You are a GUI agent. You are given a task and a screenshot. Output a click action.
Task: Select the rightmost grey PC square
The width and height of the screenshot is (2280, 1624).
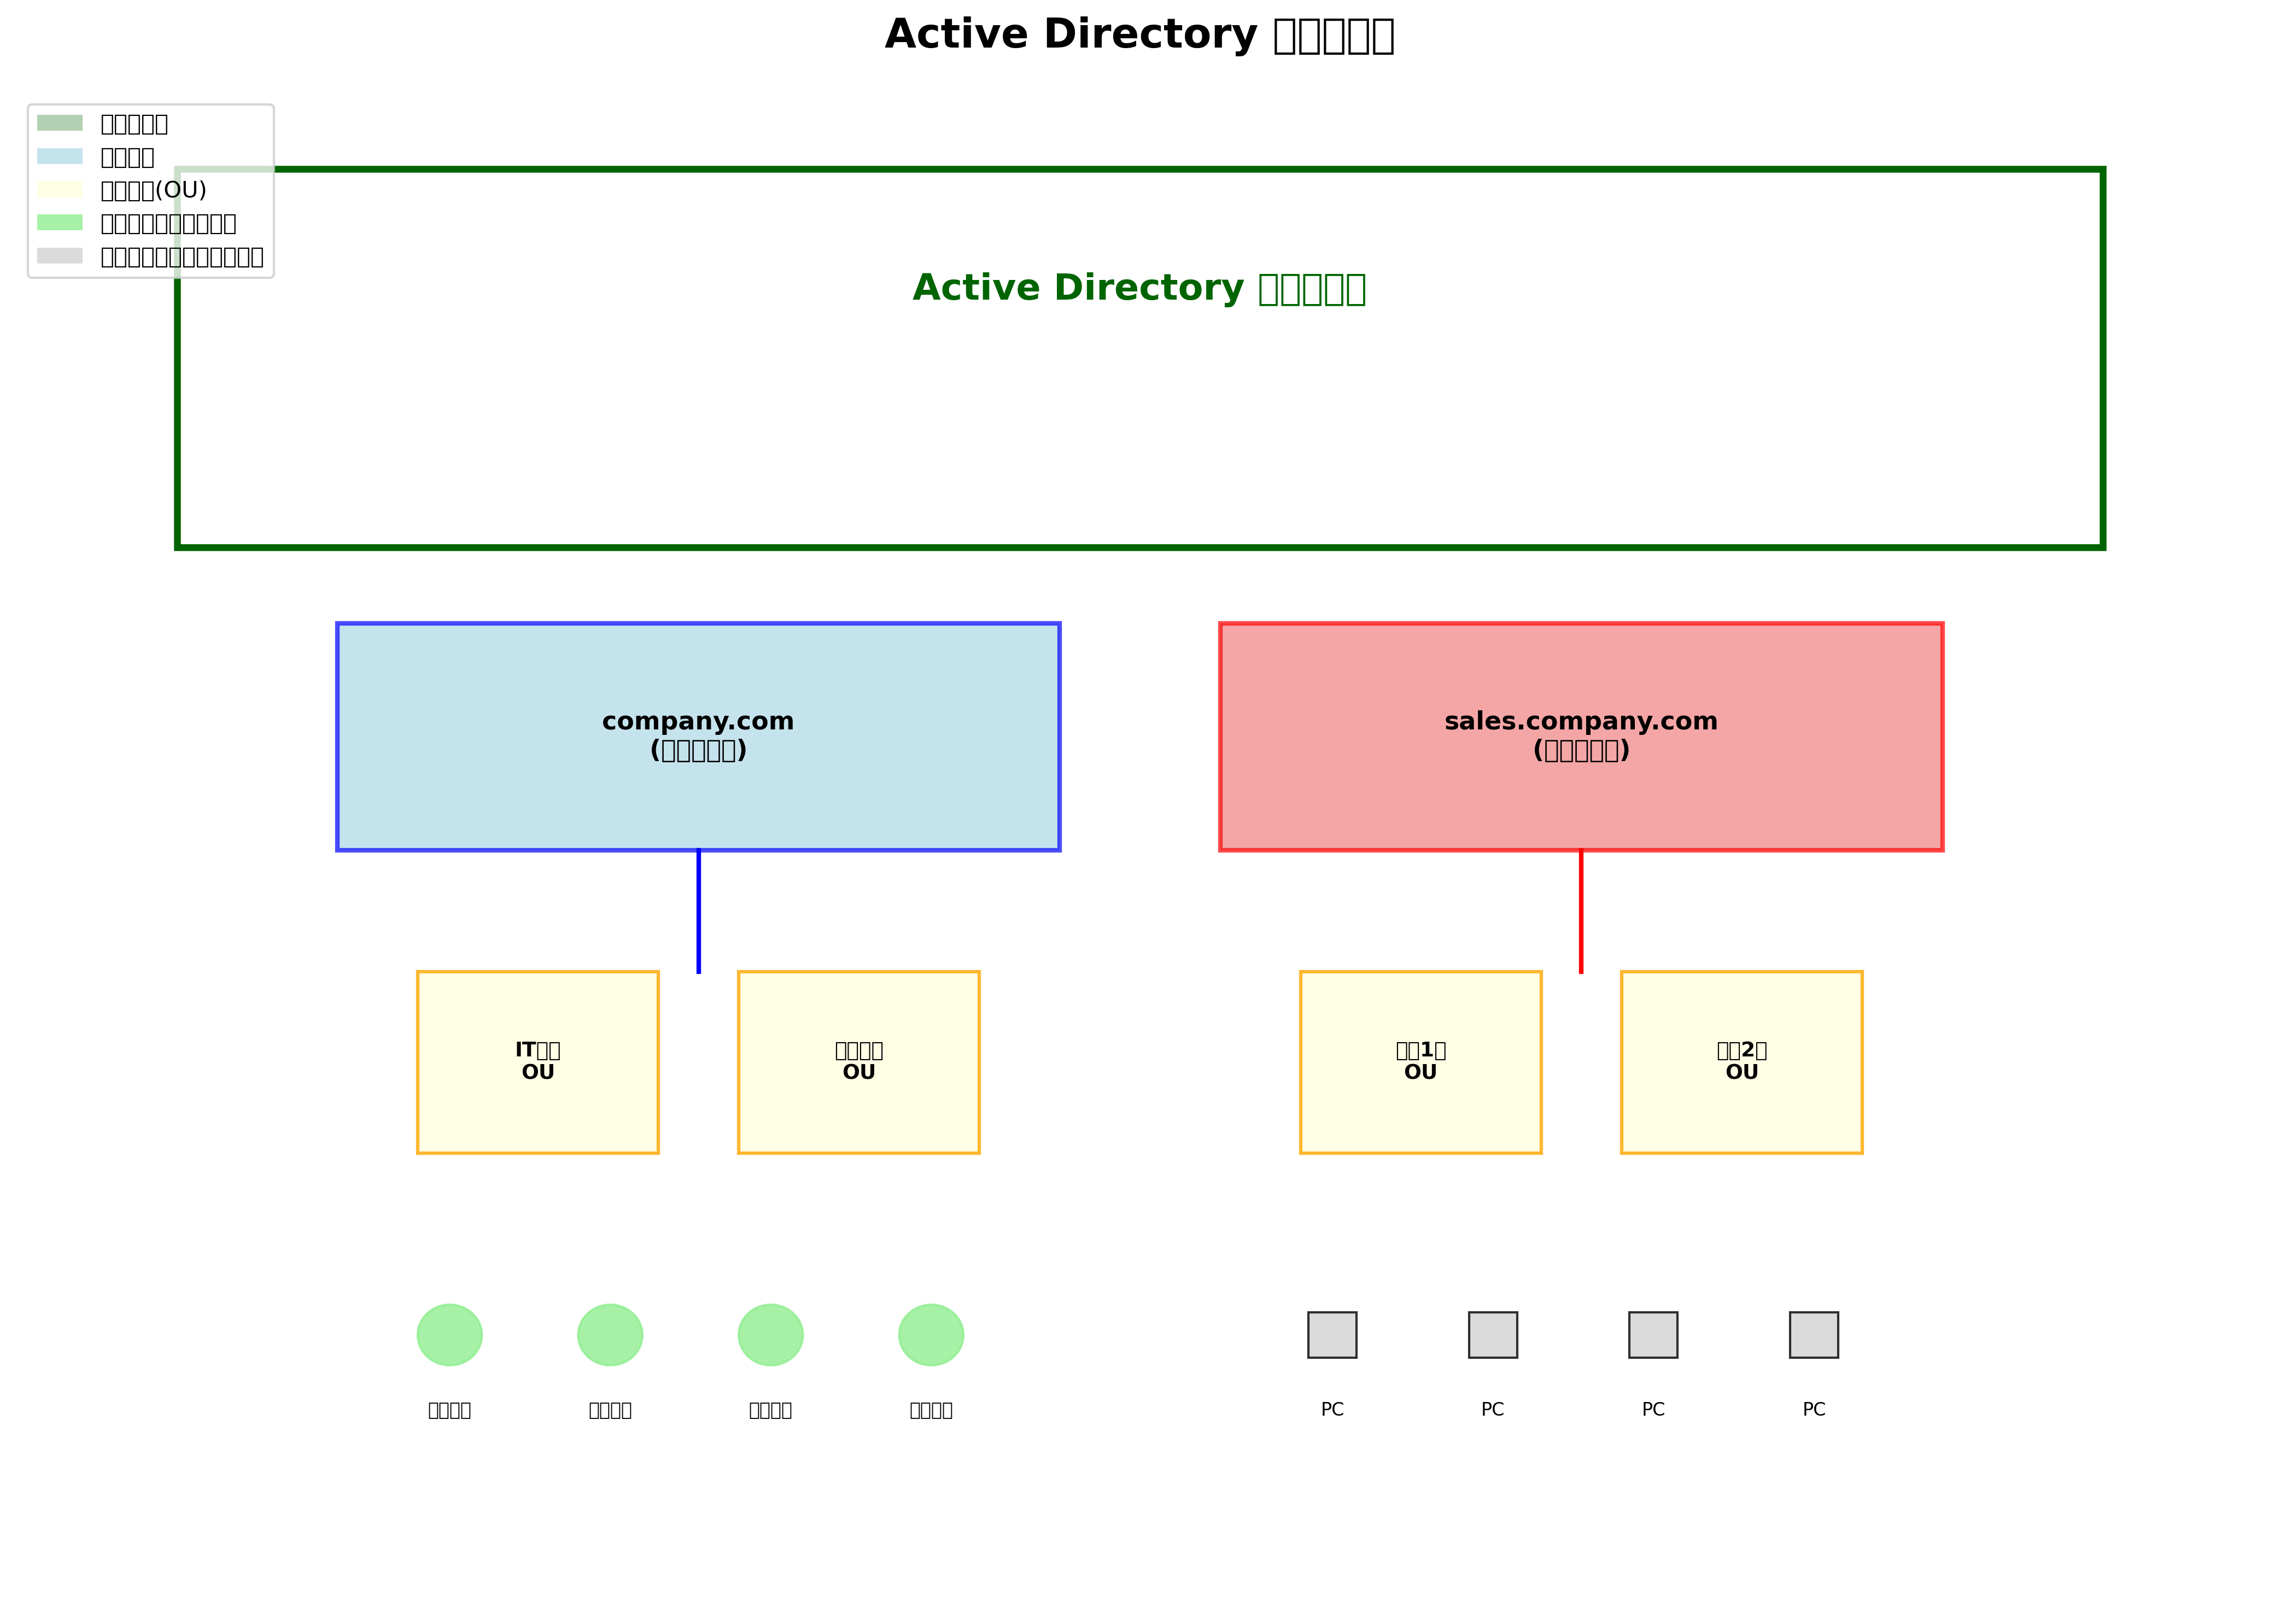point(1814,1334)
